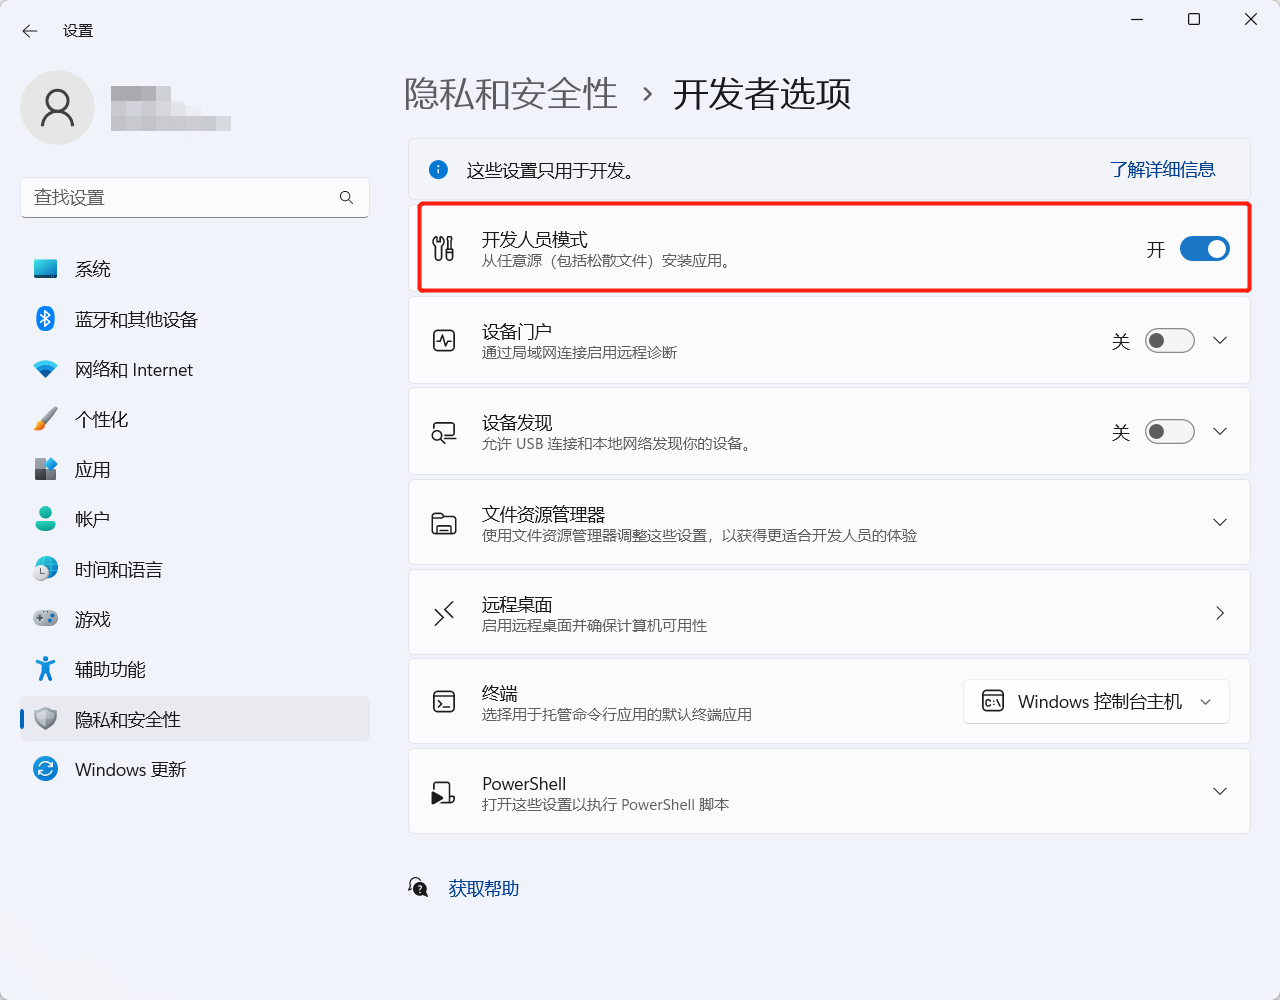1280x1000 pixels.
Task: Click 通过局域网连接启用远程诊断 description
Action: 580,353
